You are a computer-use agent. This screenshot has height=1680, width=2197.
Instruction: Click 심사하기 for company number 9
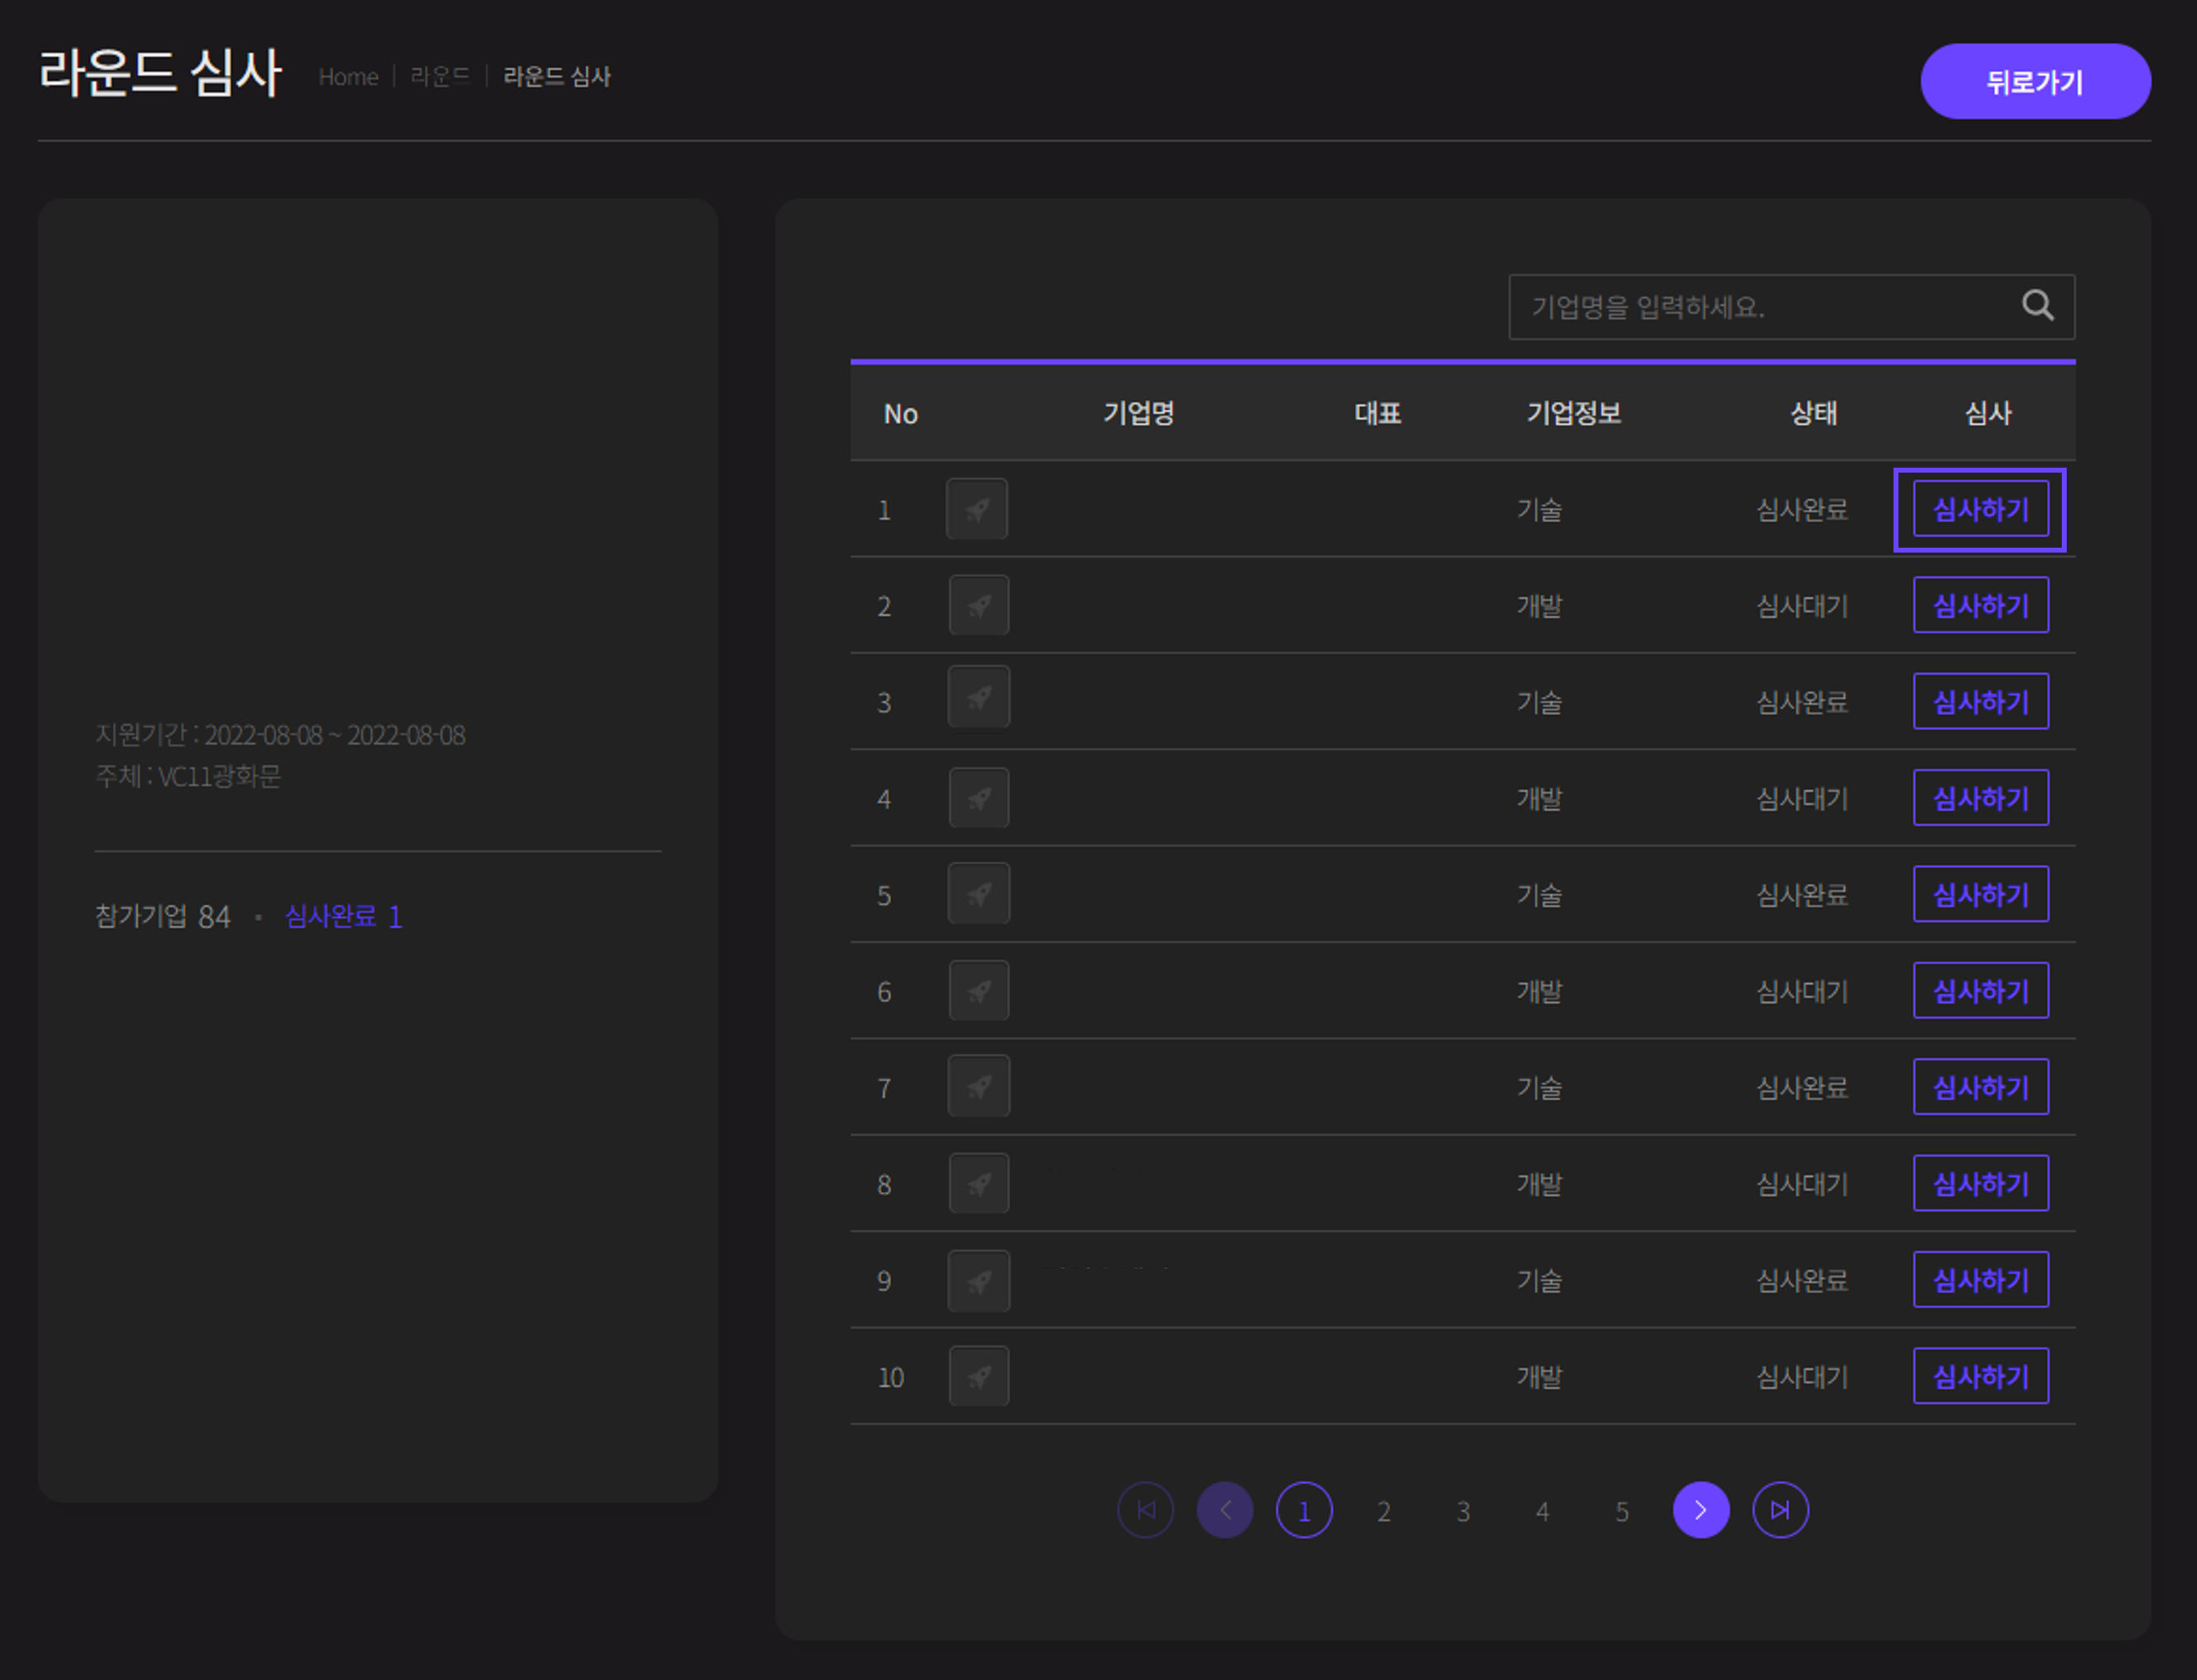pos(1980,1280)
